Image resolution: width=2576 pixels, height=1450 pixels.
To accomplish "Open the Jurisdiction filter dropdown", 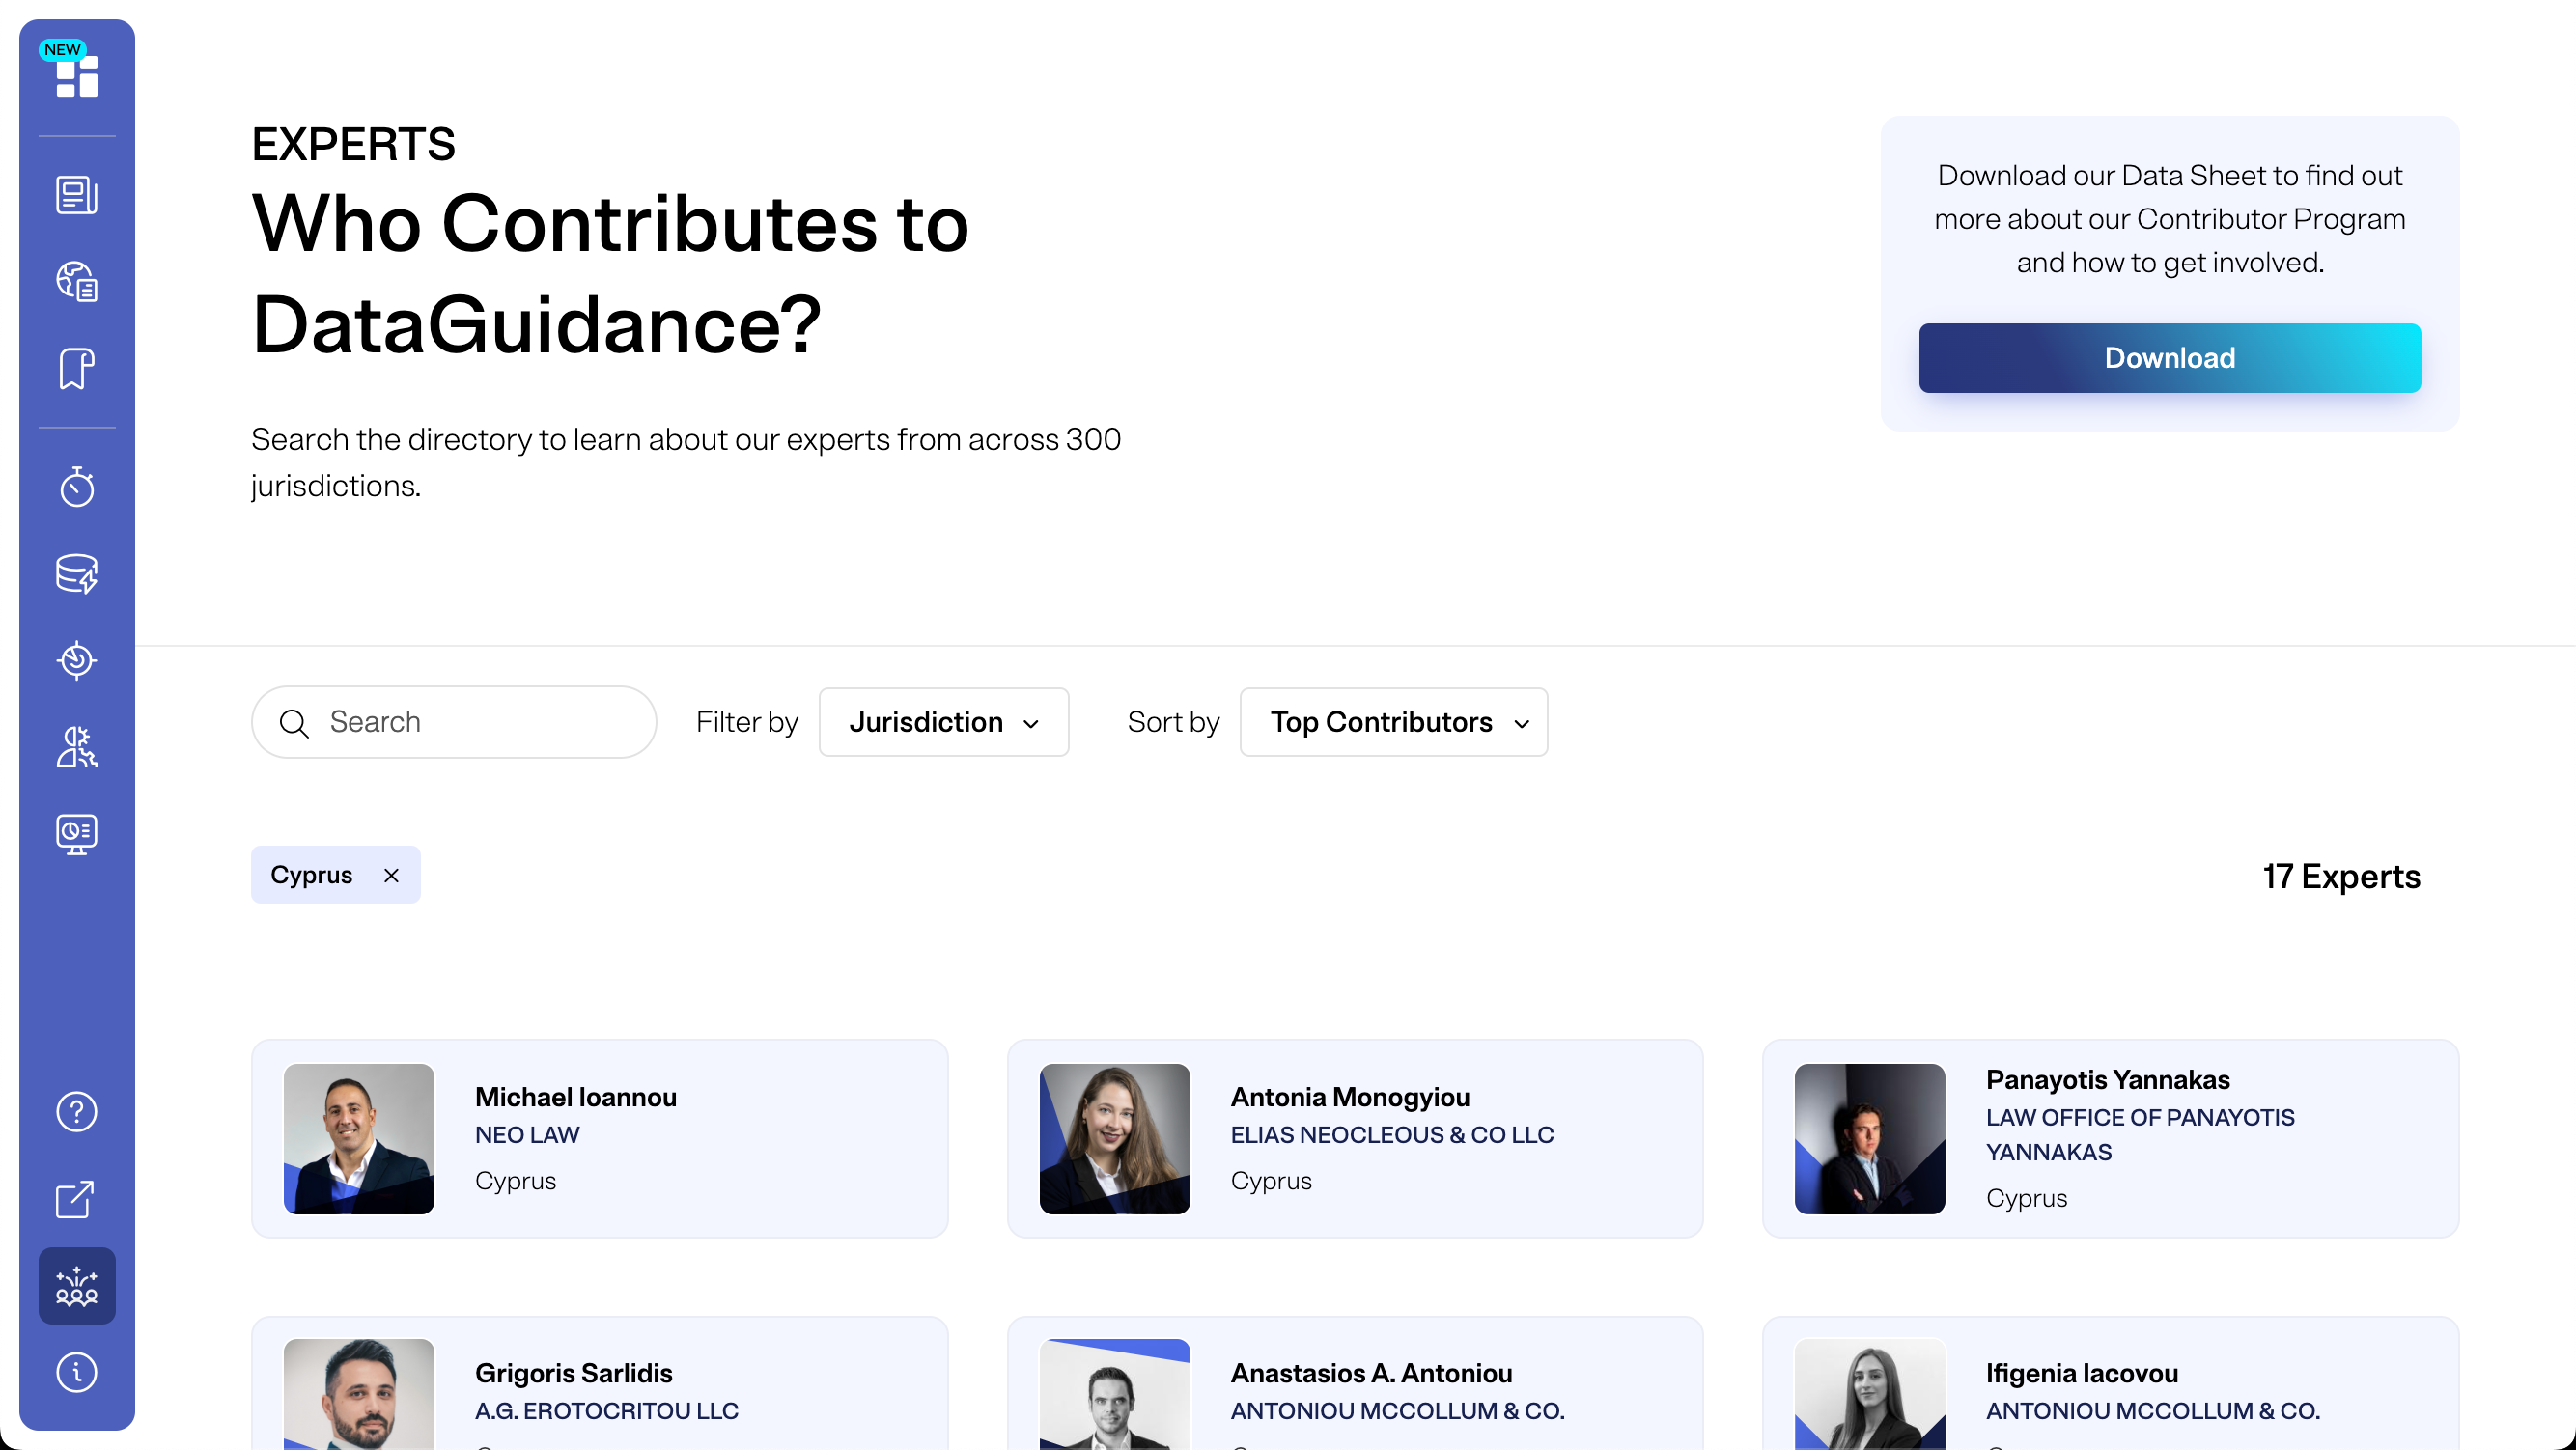I will click(944, 722).
